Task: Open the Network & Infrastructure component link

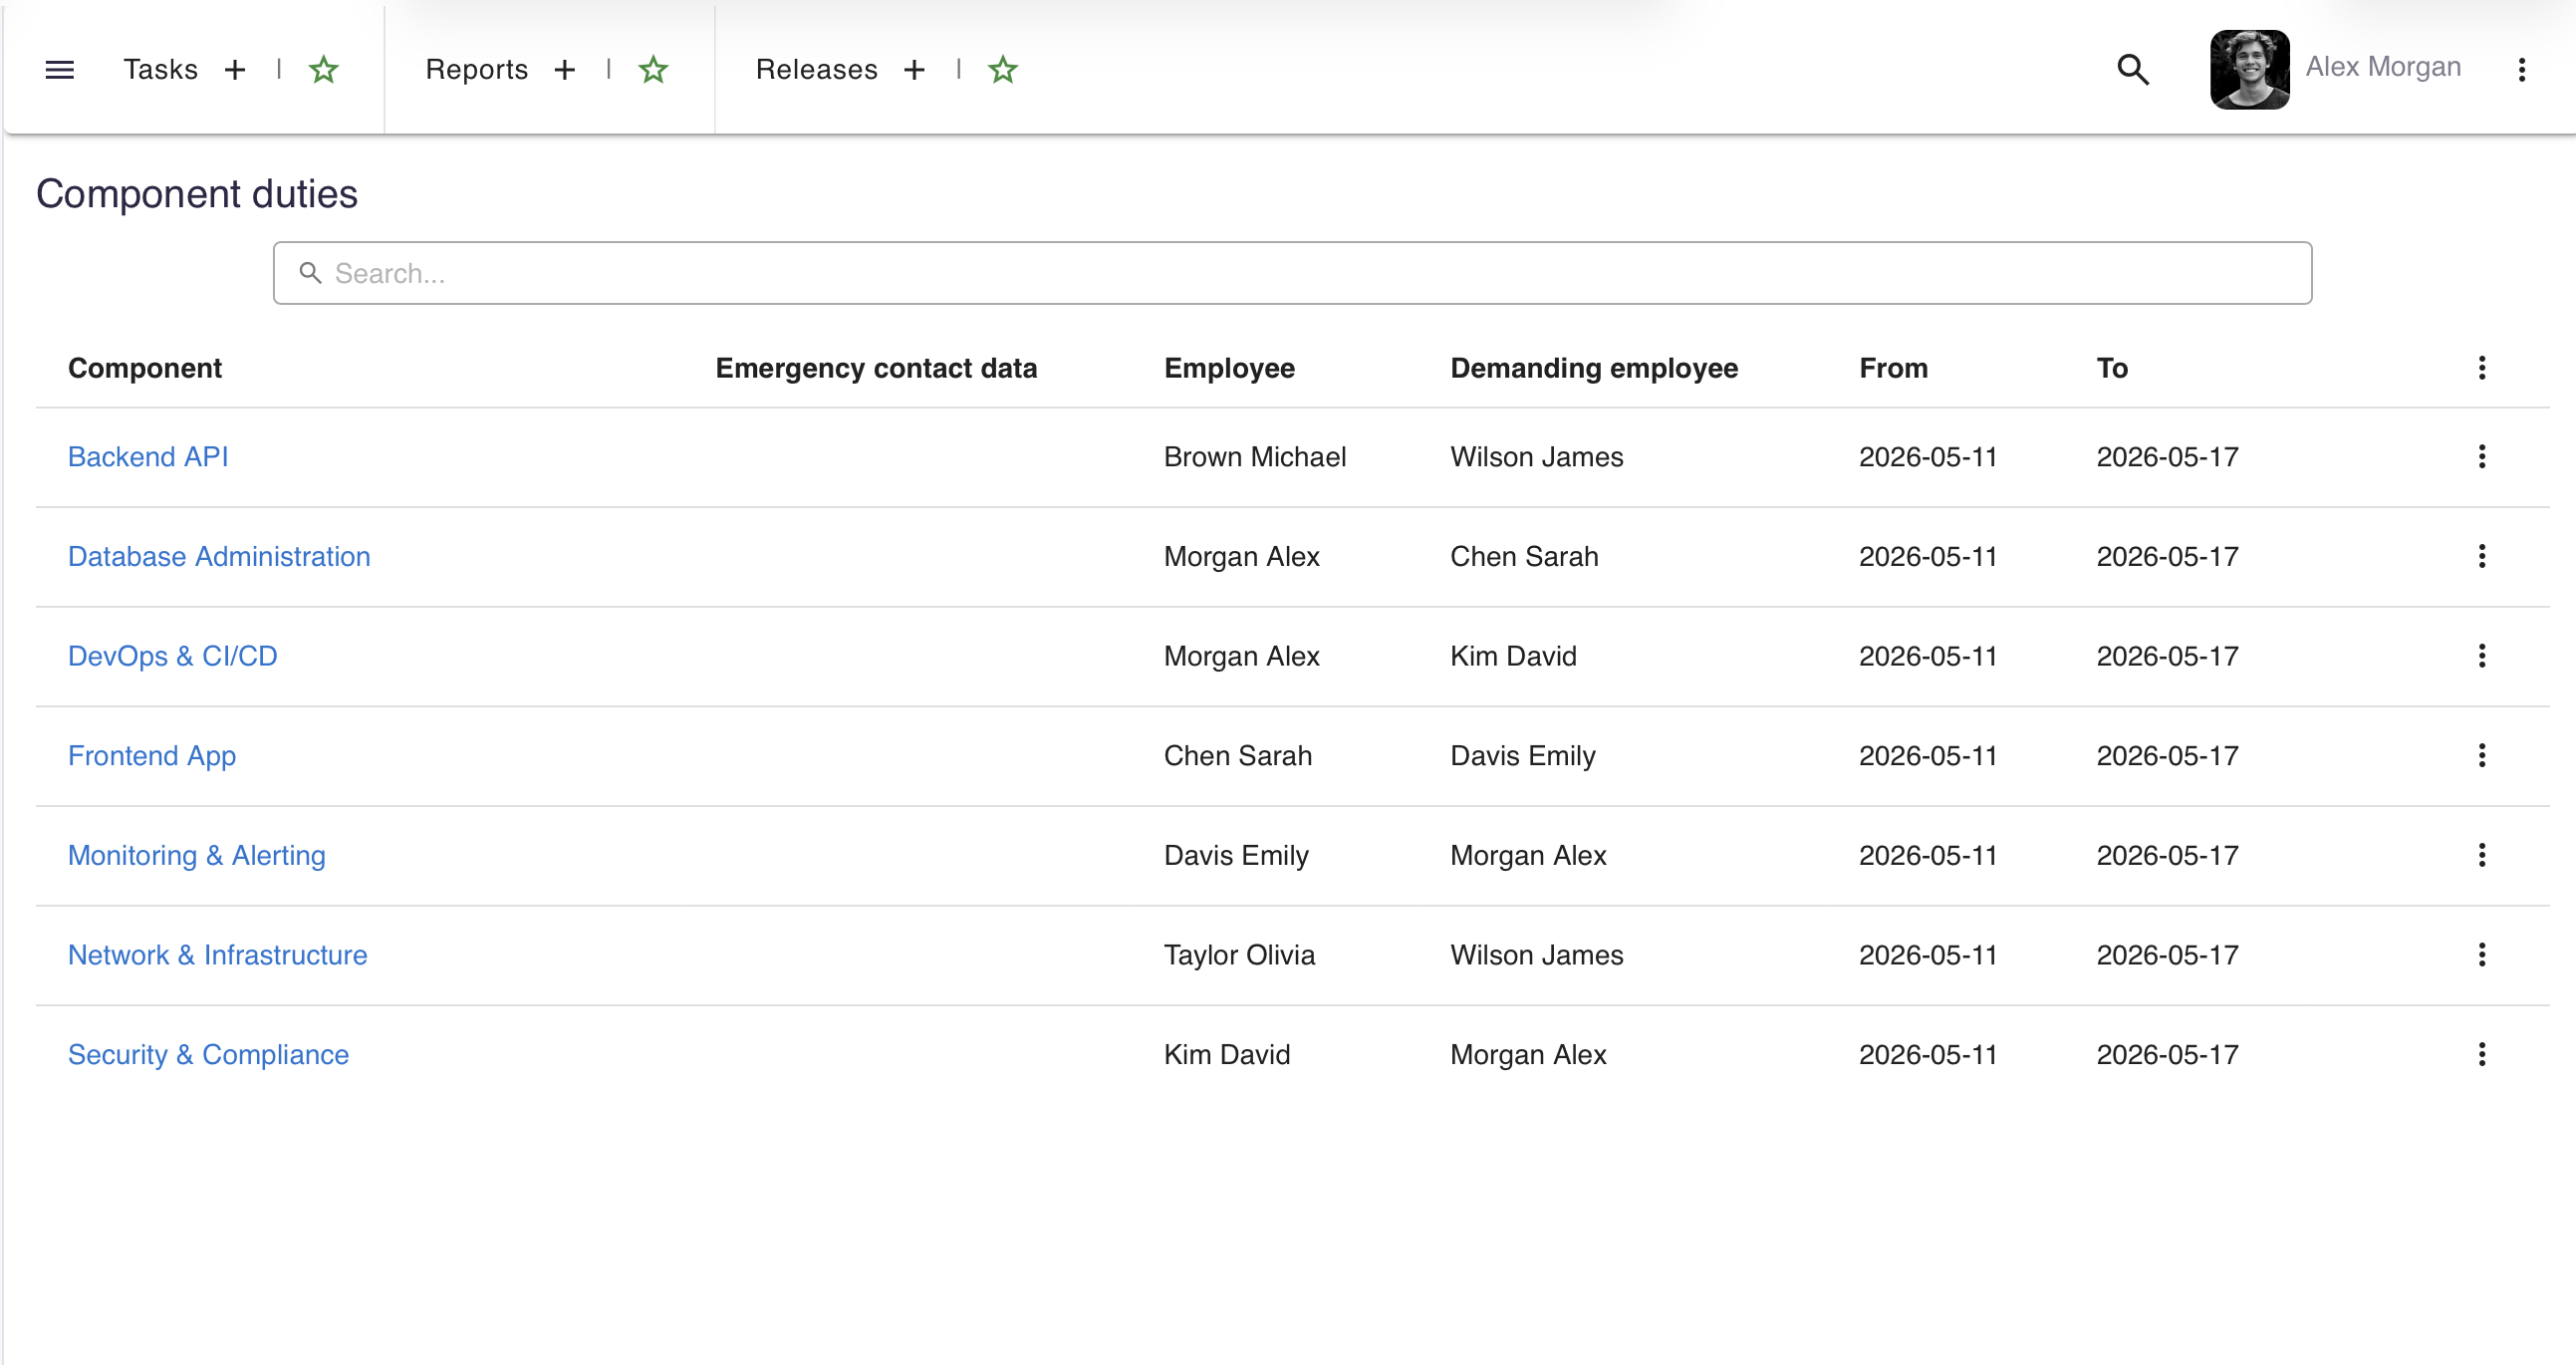Action: (x=217, y=954)
